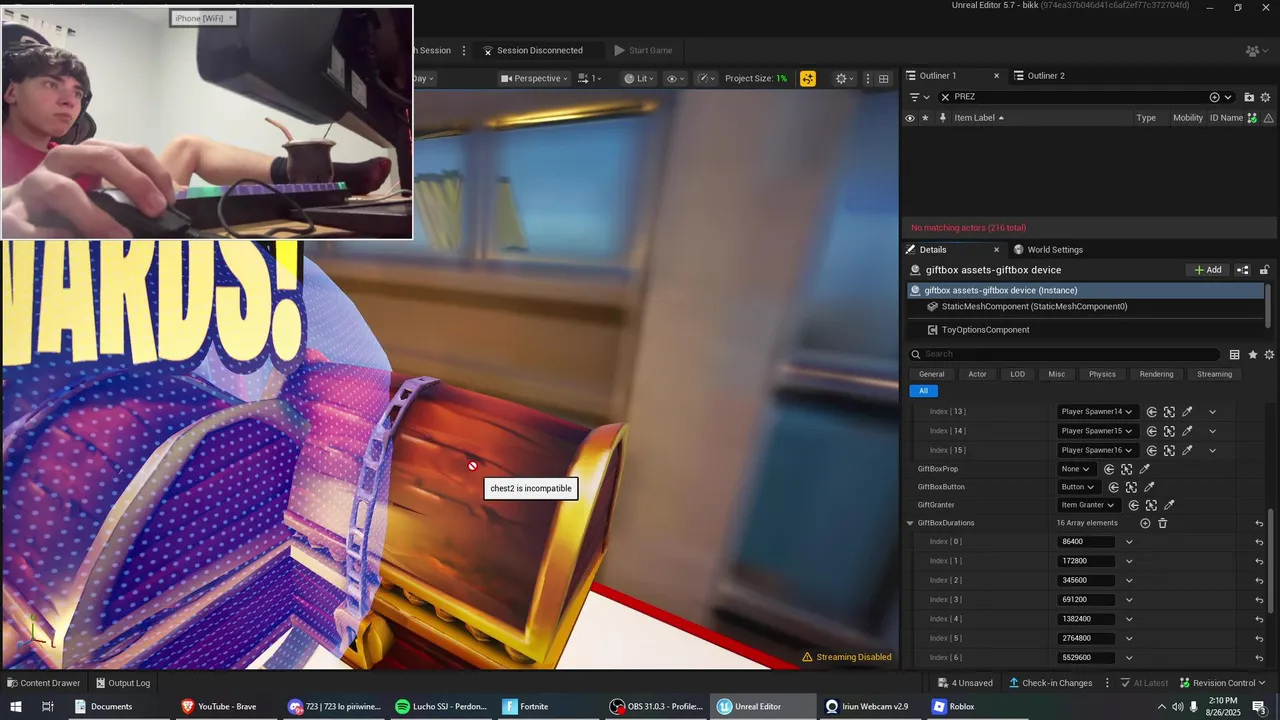This screenshot has height=720, width=1280.
Task: Open the Content Drawer
Action: tap(43, 683)
